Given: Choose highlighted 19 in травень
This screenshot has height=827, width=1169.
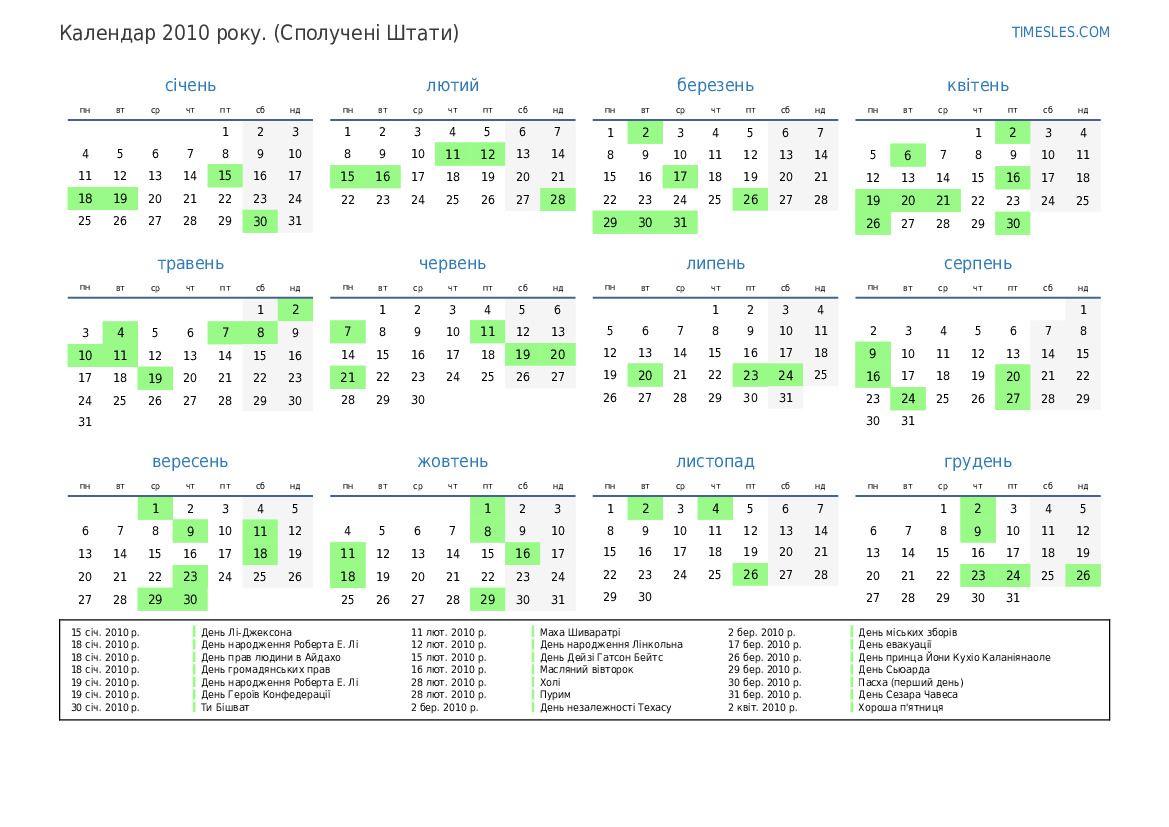Looking at the screenshot, I should click(x=155, y=378).
